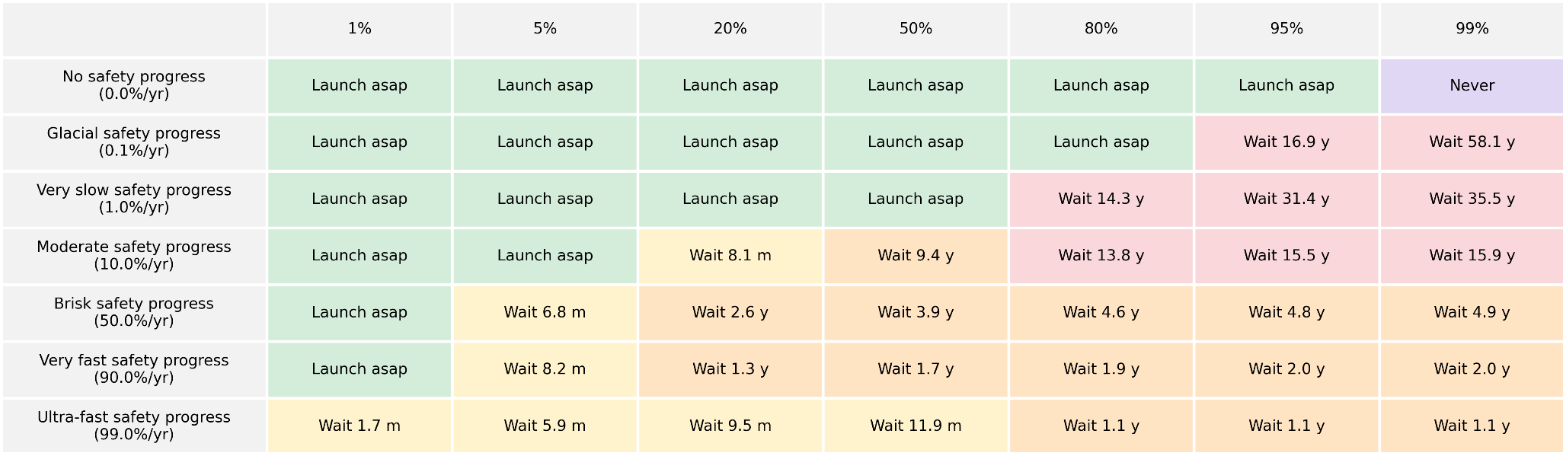Click the purple Never cell
The width and height of the screenshot is (1564, 452).
[x=1471, y=85]
